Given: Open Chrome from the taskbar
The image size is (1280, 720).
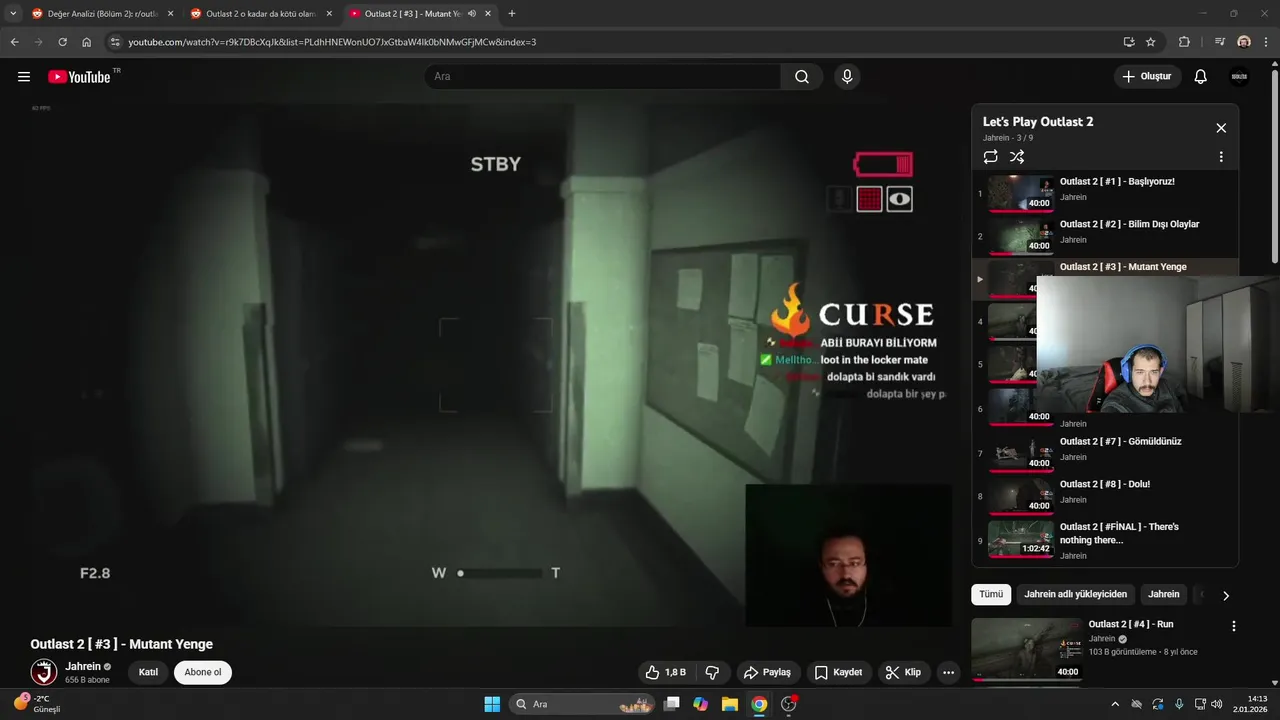Looking at the screenshot, I should point(759,704).
